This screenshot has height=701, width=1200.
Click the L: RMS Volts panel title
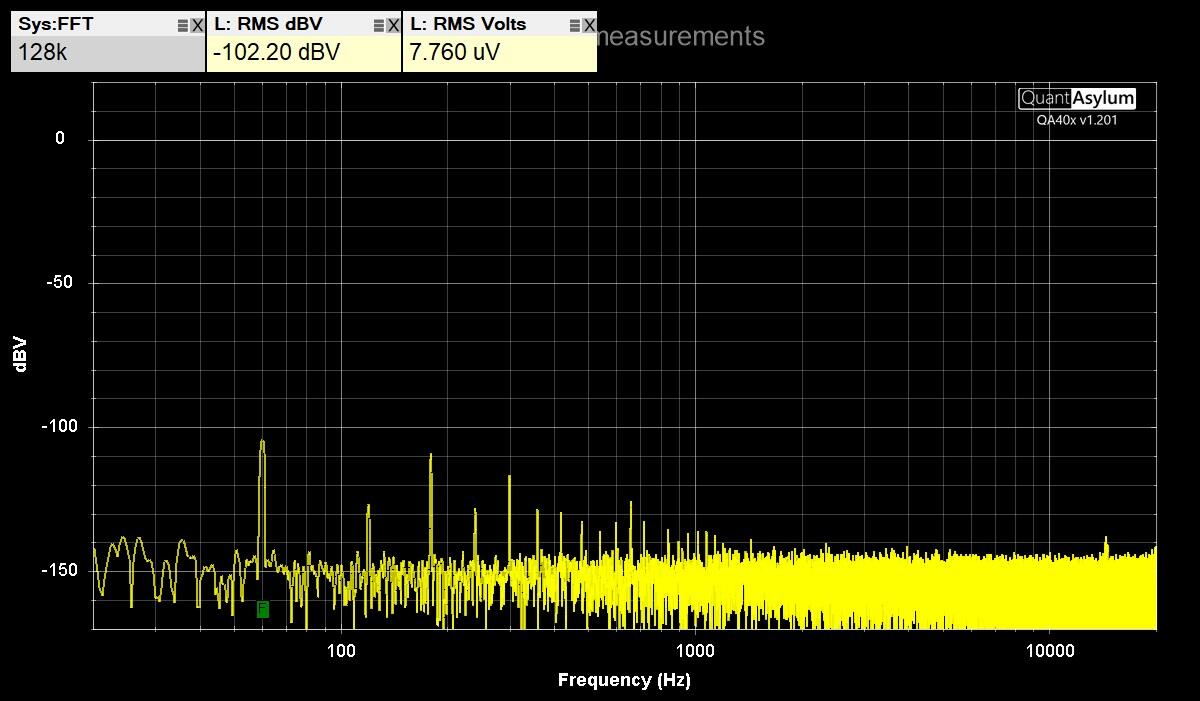pyautogui.click(x=468, y=24)
